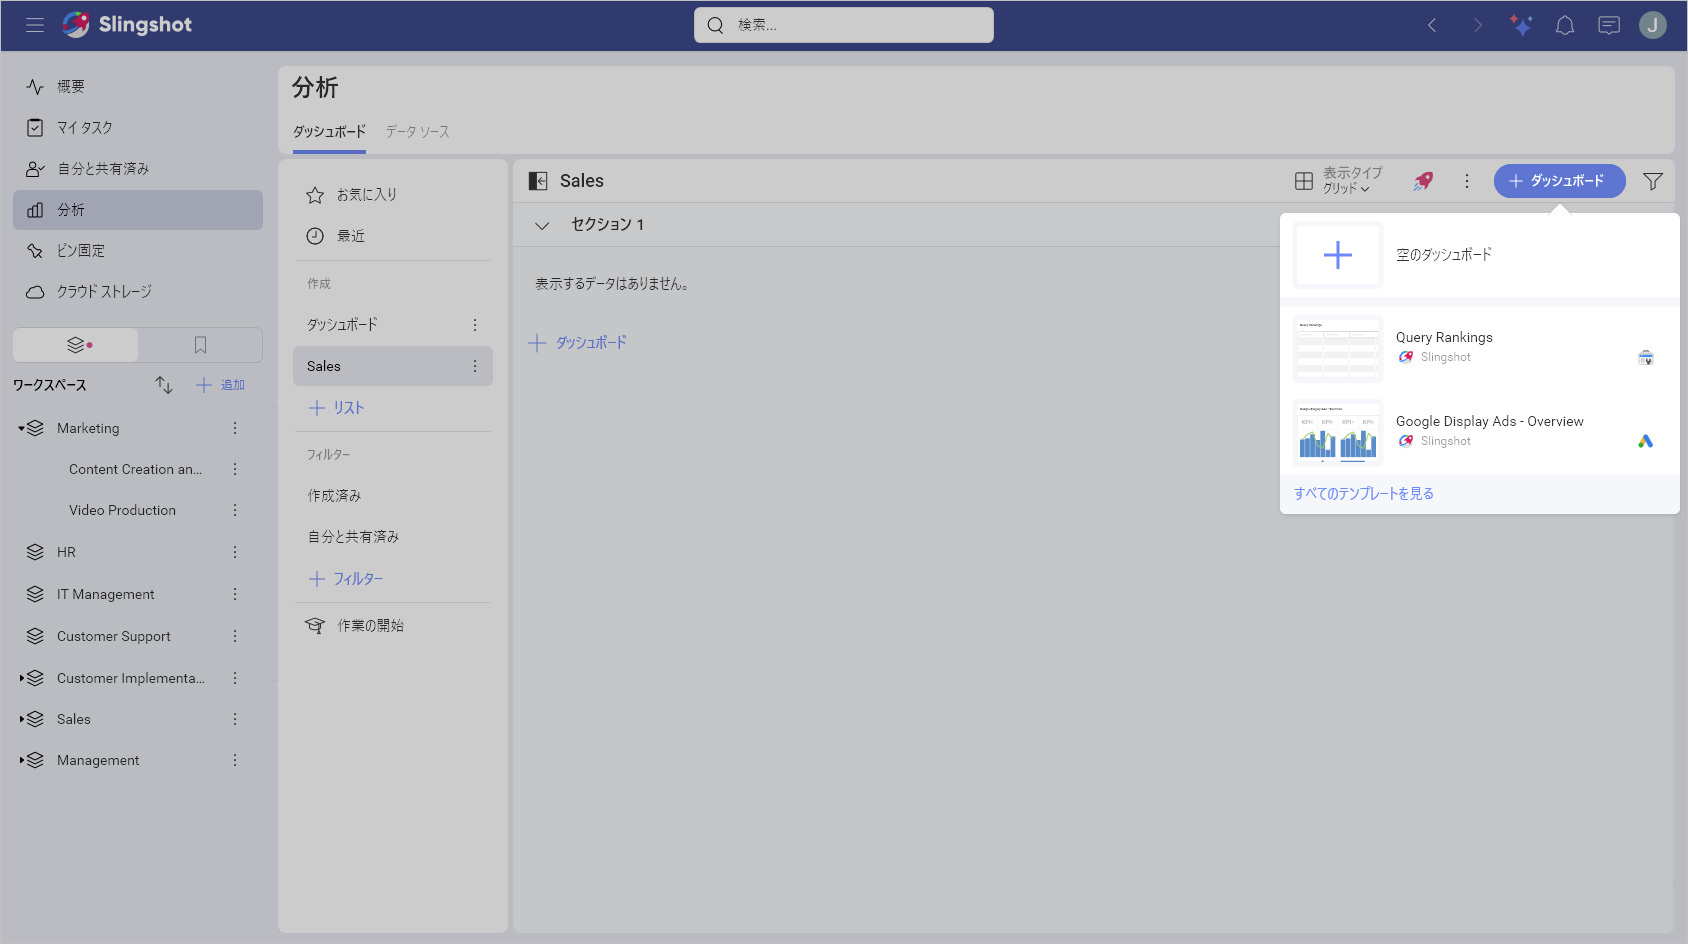Open Sales workspace options menu
The height and width of the screenshot is (944, 1688).
(235, 719)
